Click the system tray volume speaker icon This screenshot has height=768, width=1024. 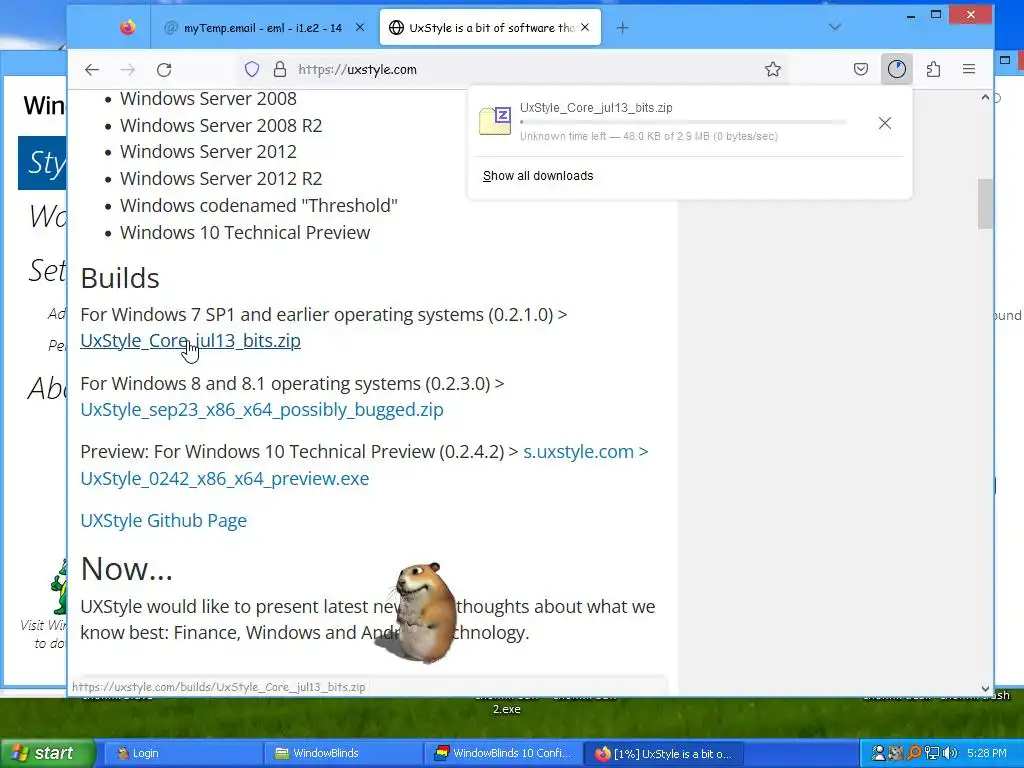click(950, 753)
